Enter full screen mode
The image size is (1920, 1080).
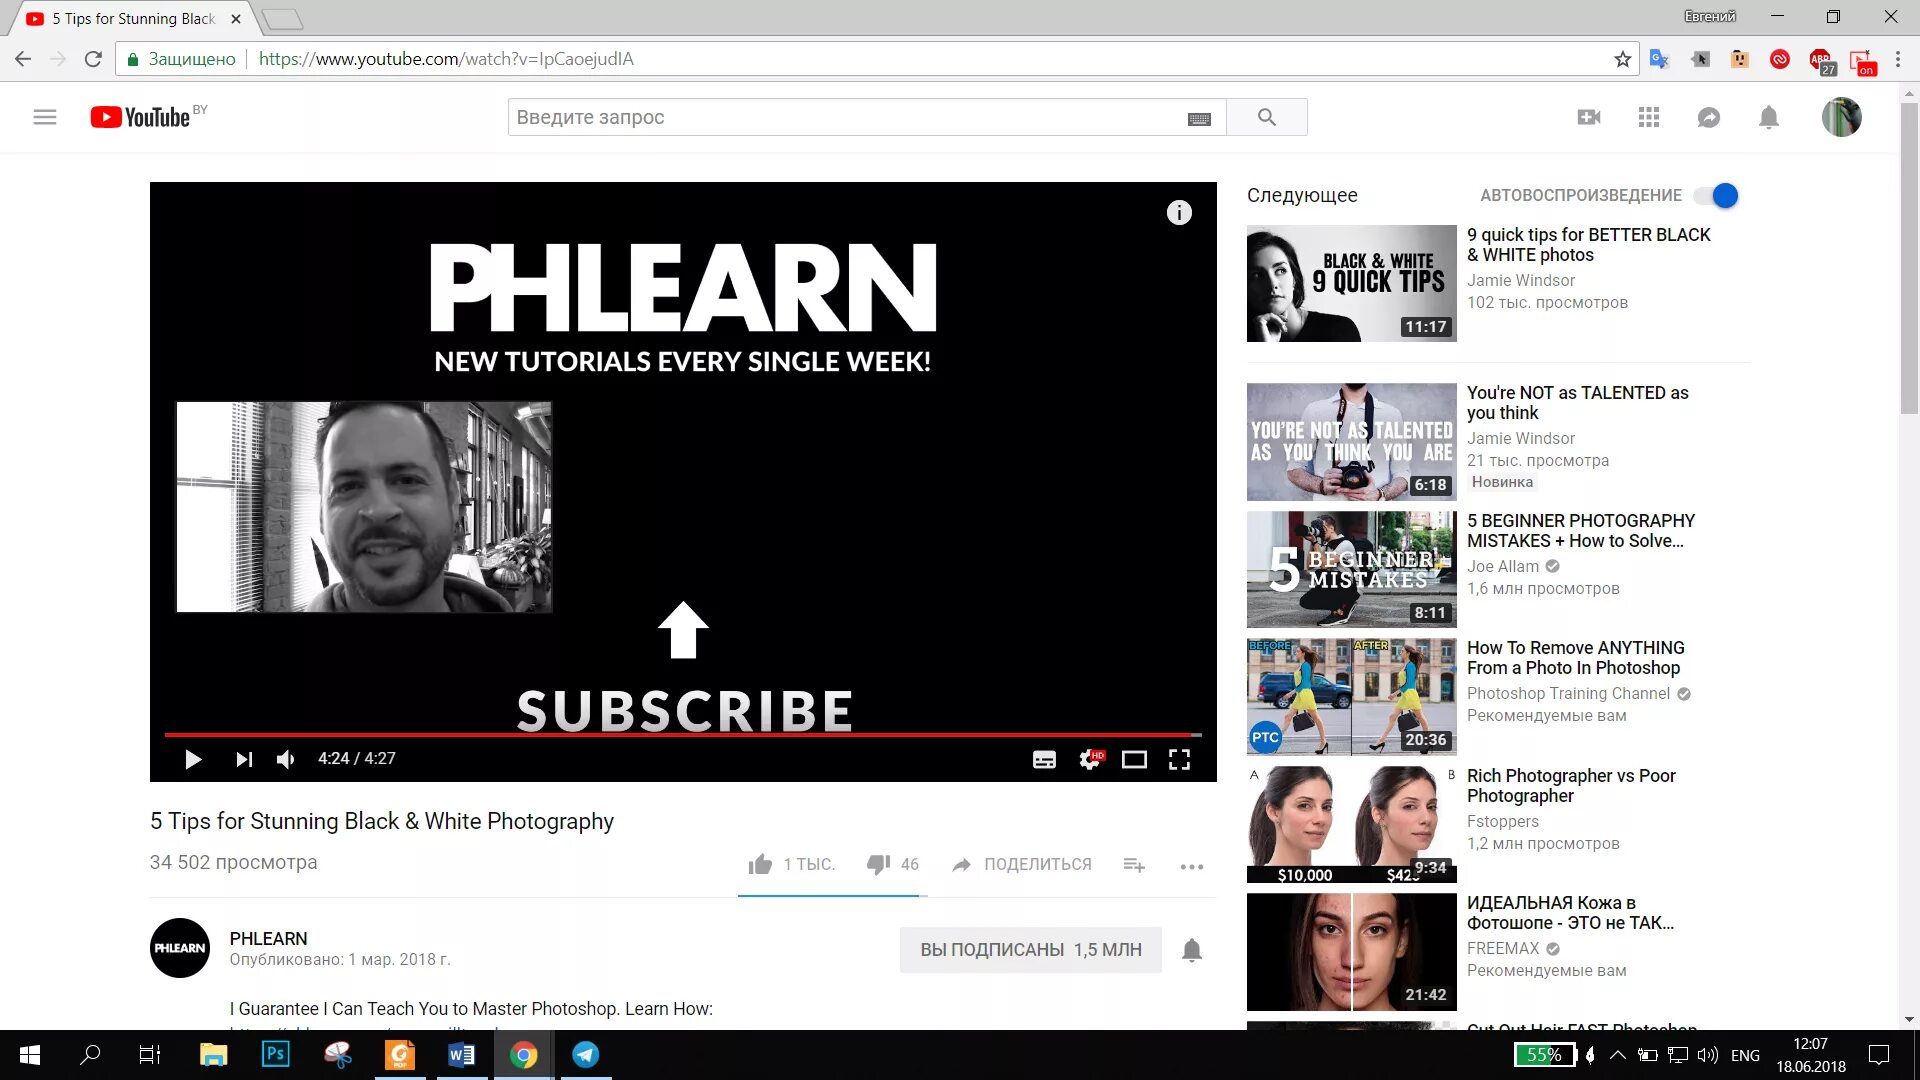tap(1179, 760)
